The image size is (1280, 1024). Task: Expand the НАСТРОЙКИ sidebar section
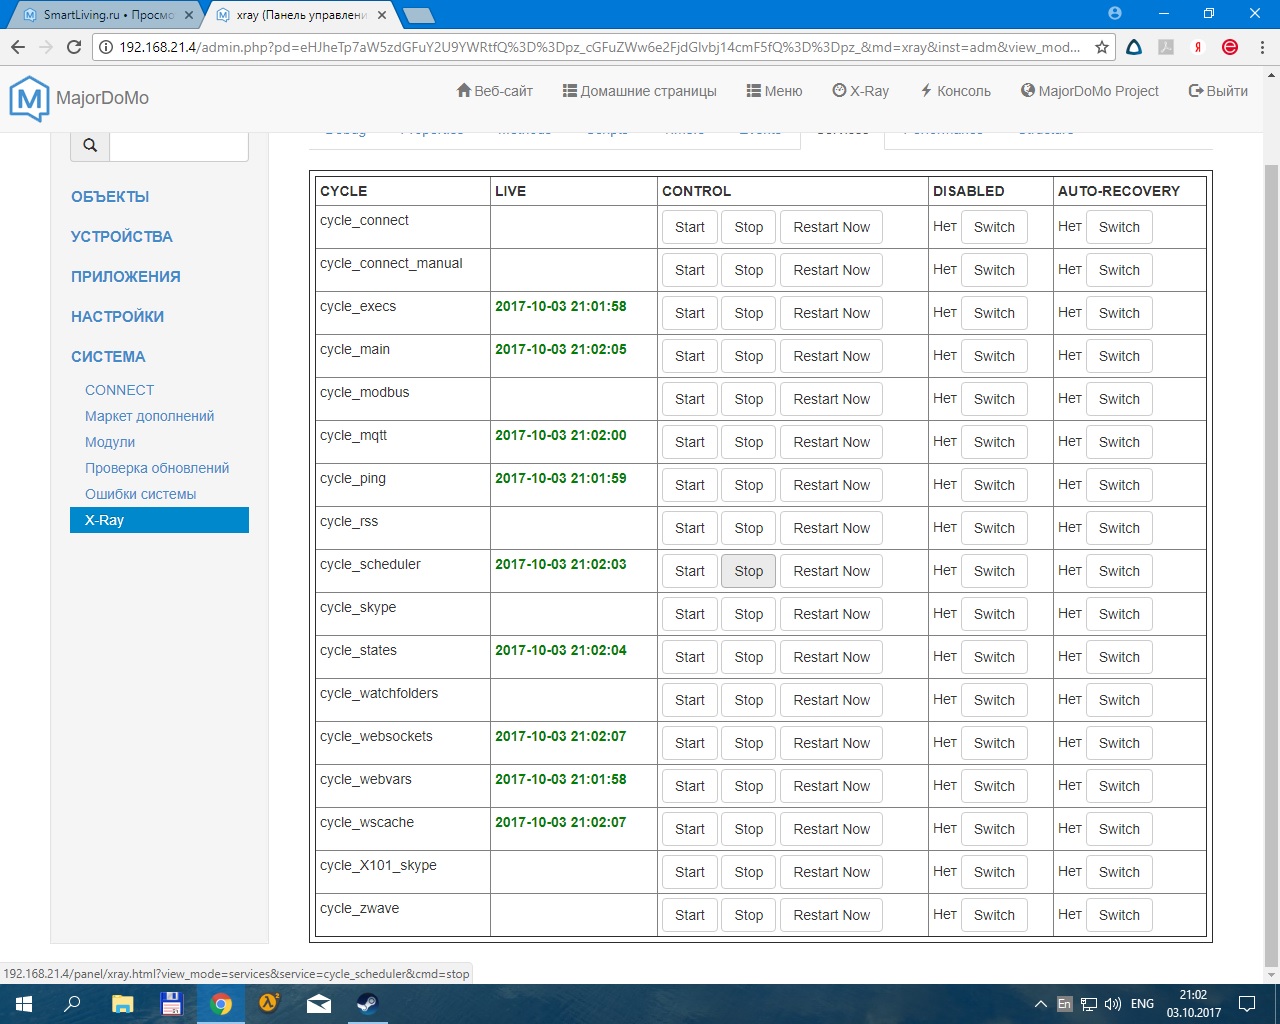coord(117,317)
